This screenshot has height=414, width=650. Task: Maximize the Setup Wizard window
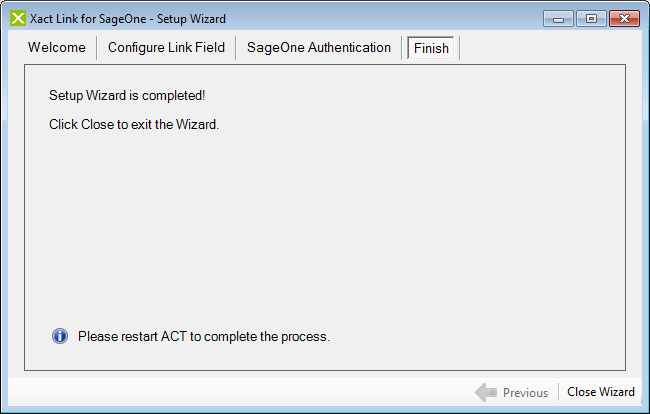[591, 19]
